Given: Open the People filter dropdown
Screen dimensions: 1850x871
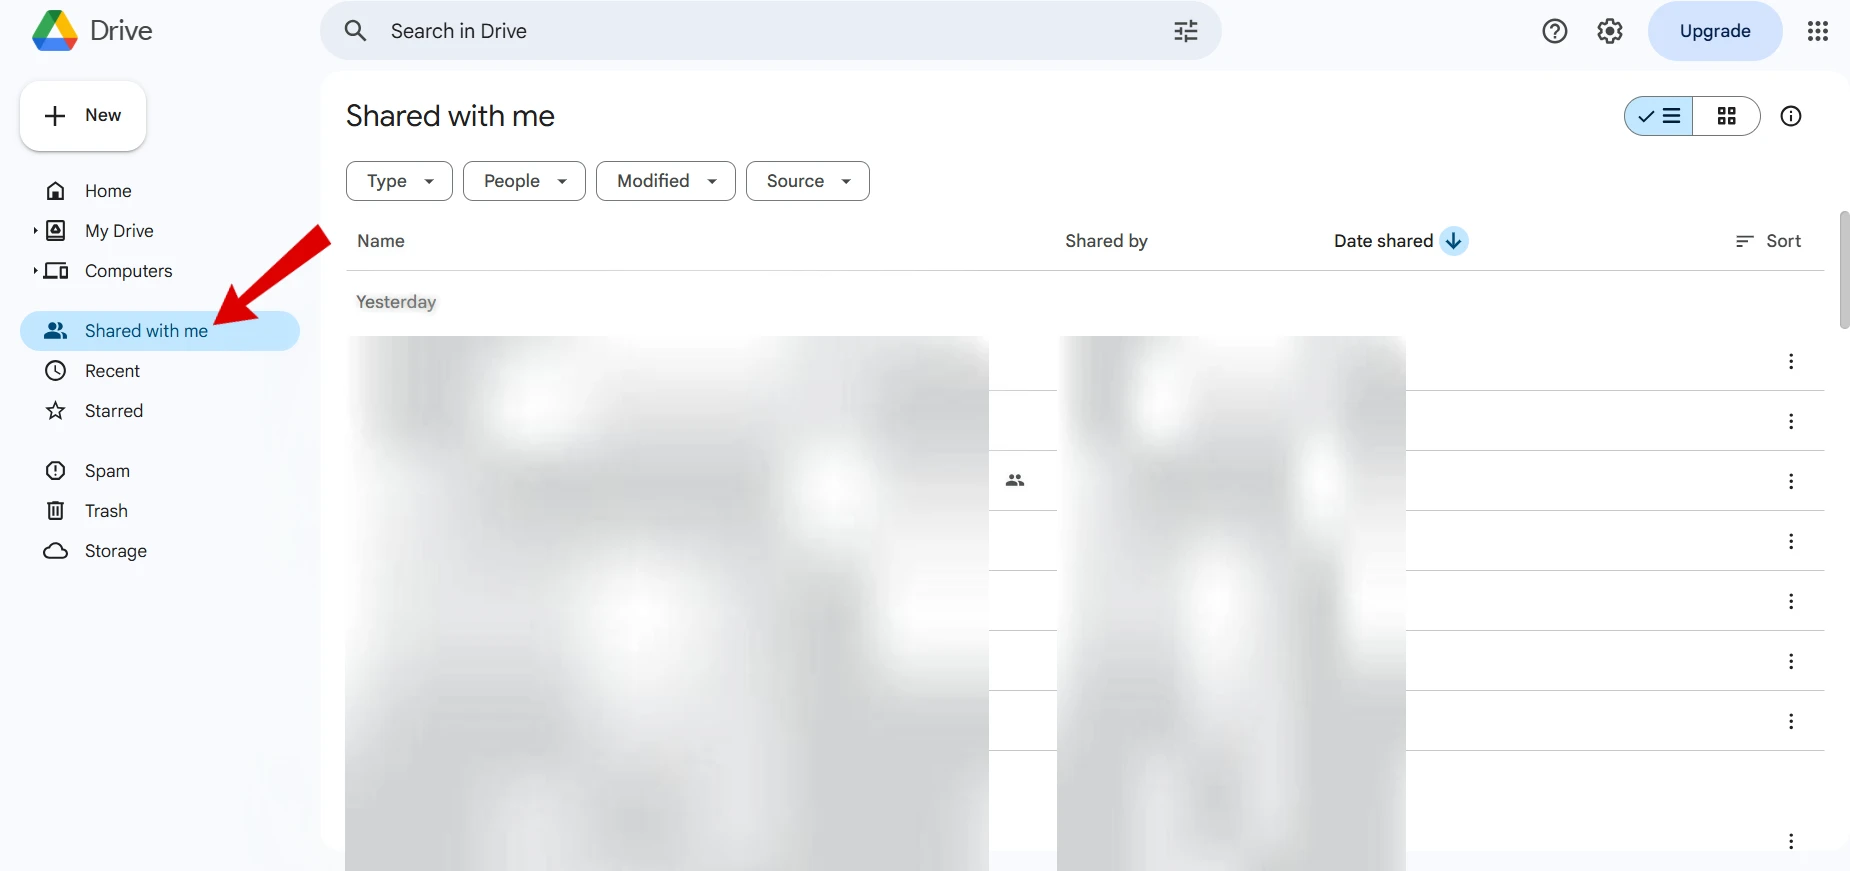Looking at the screenshot, I should point(524,181).
